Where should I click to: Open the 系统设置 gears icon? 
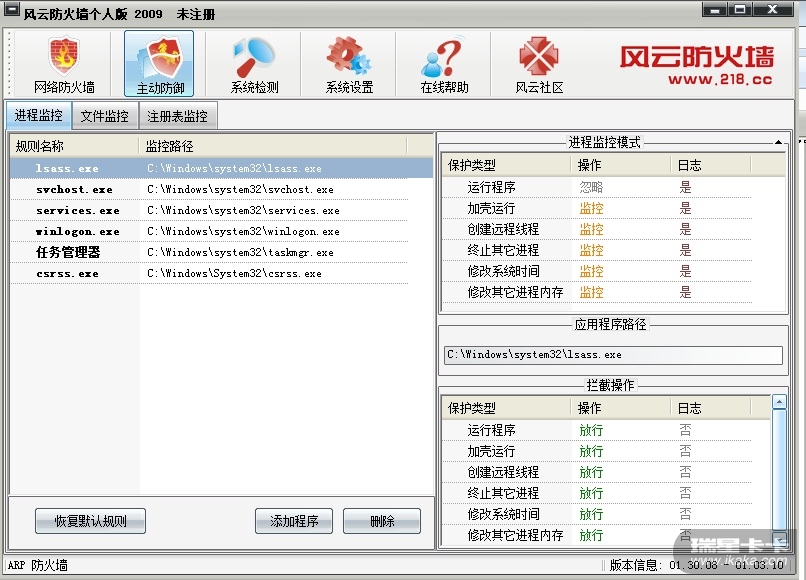pyautogui.click(x=350, y=64)
